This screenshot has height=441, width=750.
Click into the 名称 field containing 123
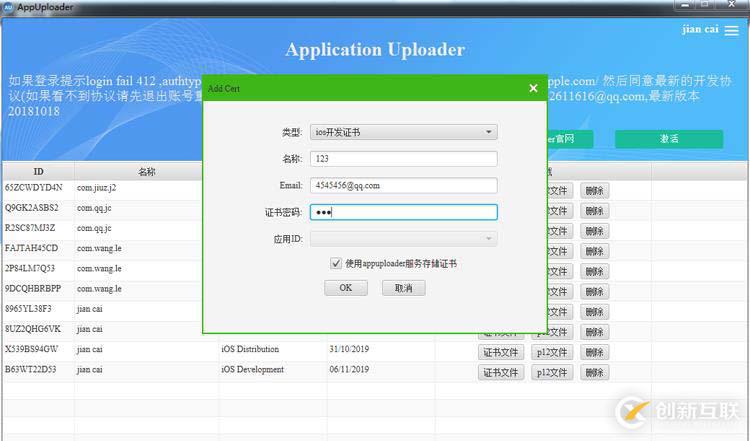[x=404, y=159]
